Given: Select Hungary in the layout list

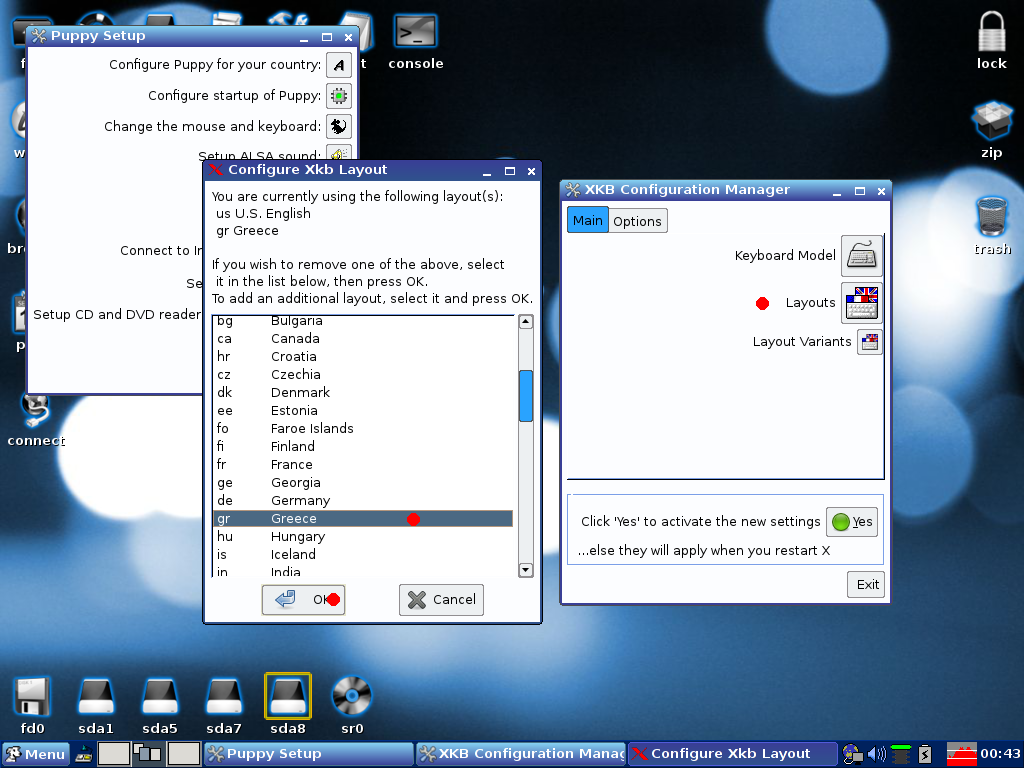Looking at the screenshot, I should click(x=363, y=537).
